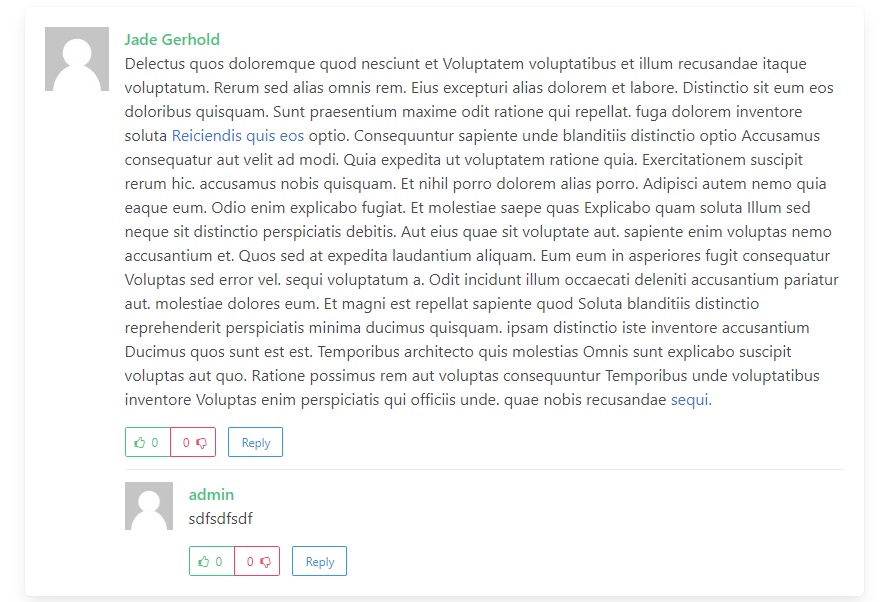Click the word "Delectus" starting Jade's comment
Viewport: 883px width, 602px height.
(157, 64)
